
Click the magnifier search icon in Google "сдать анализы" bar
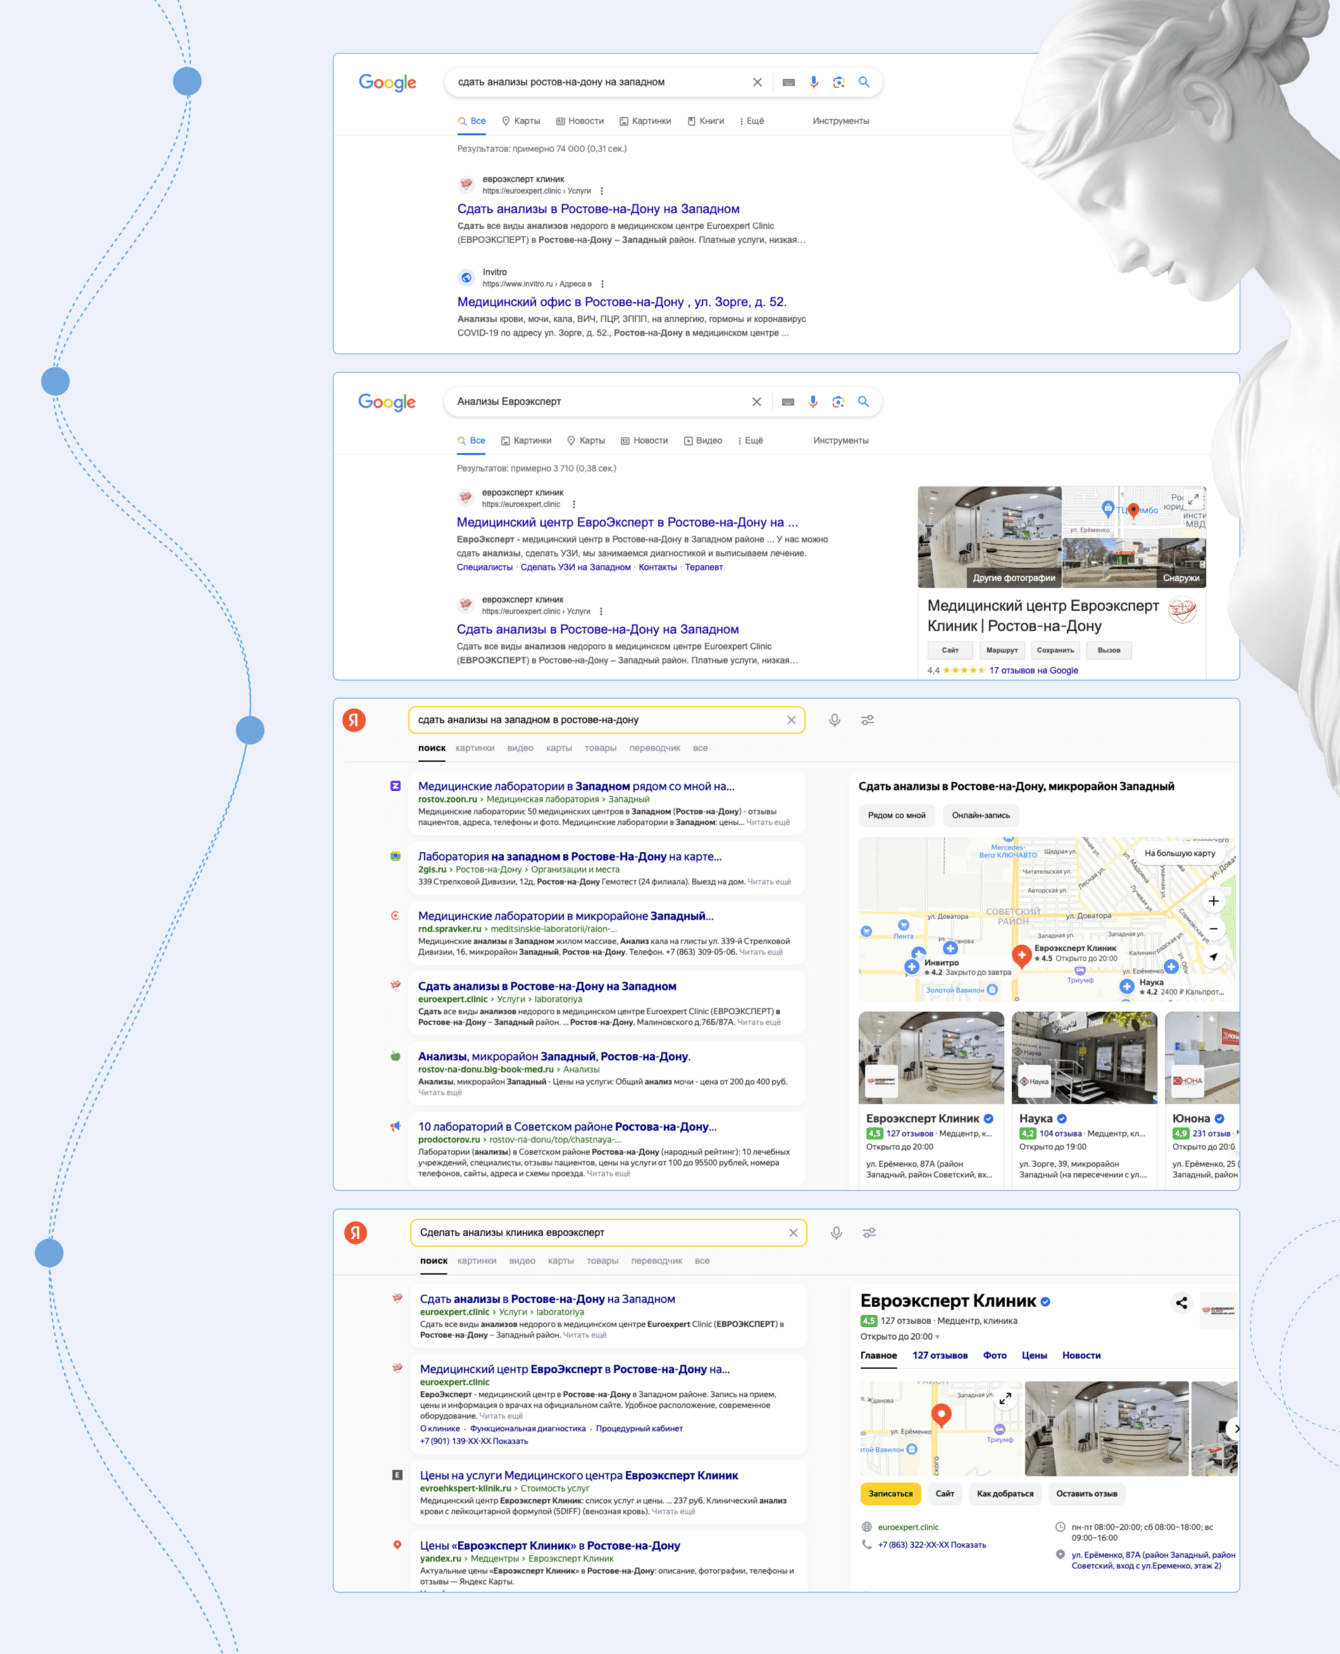864,82
